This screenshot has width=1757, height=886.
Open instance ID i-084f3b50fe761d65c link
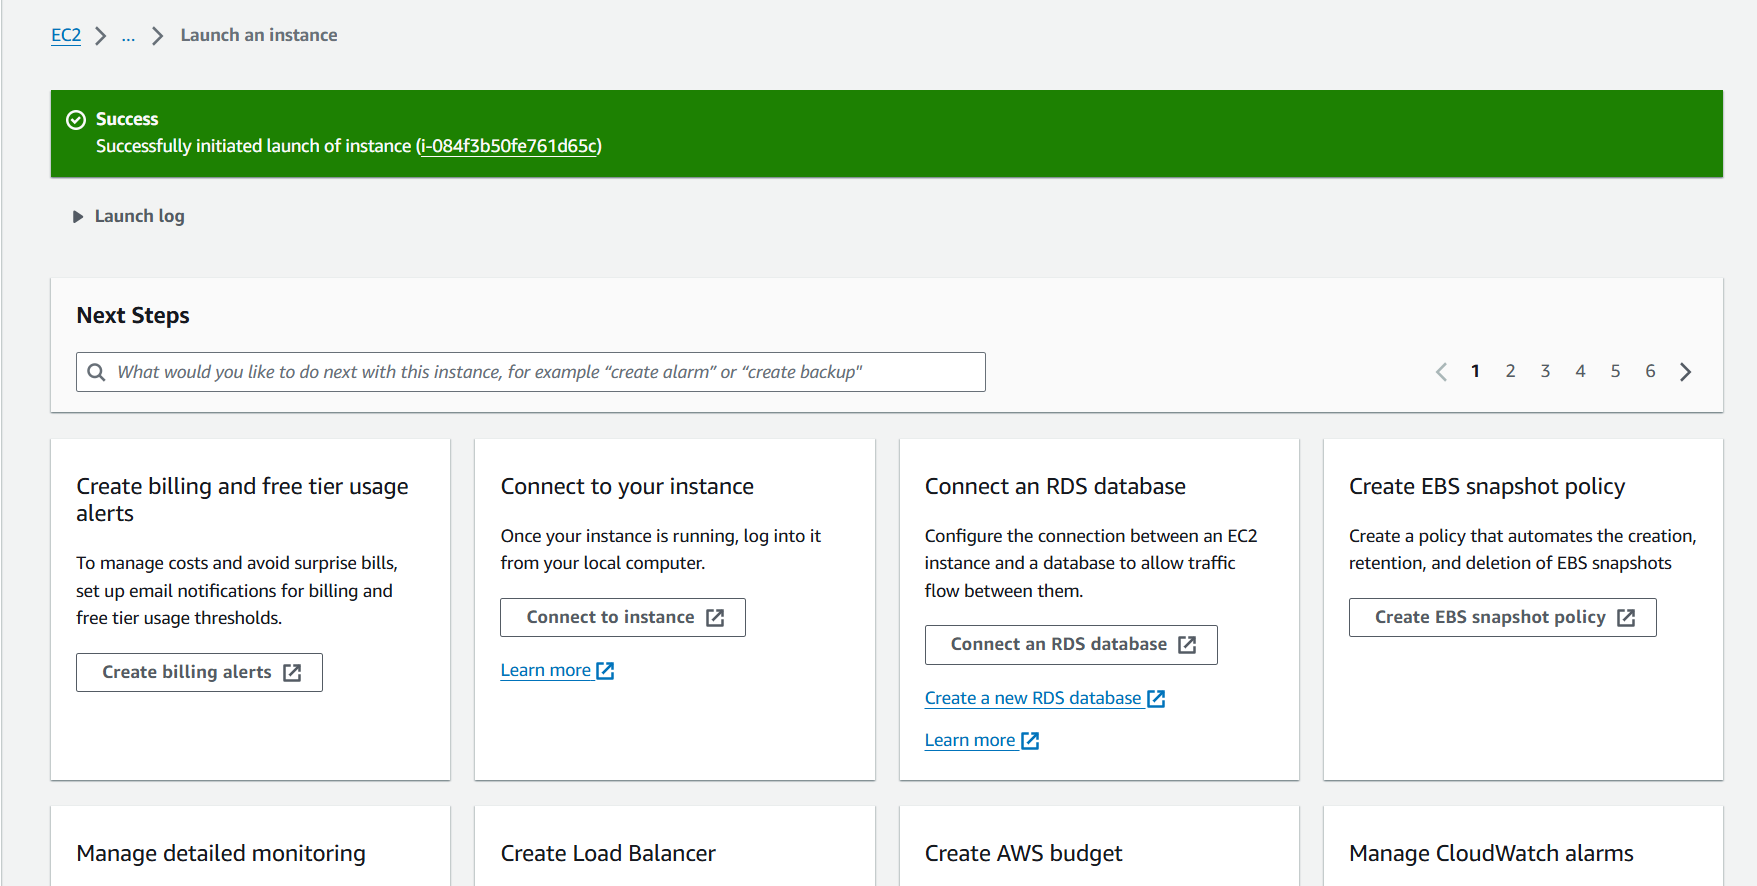click(510, 146)
